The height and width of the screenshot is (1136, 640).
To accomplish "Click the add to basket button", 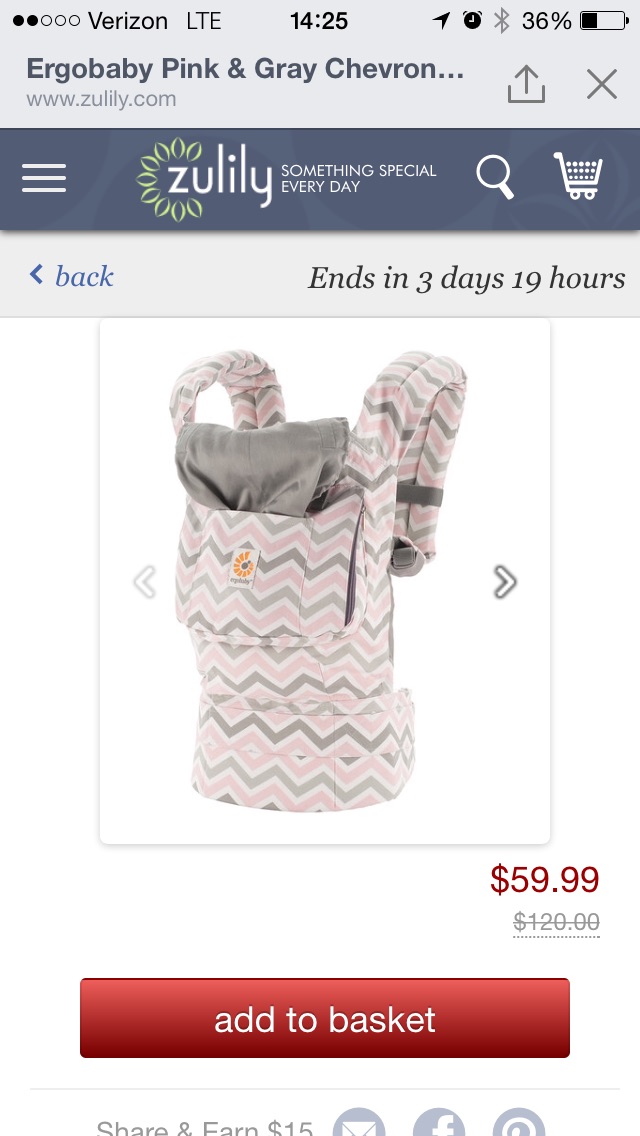I will pos(325,1018).
